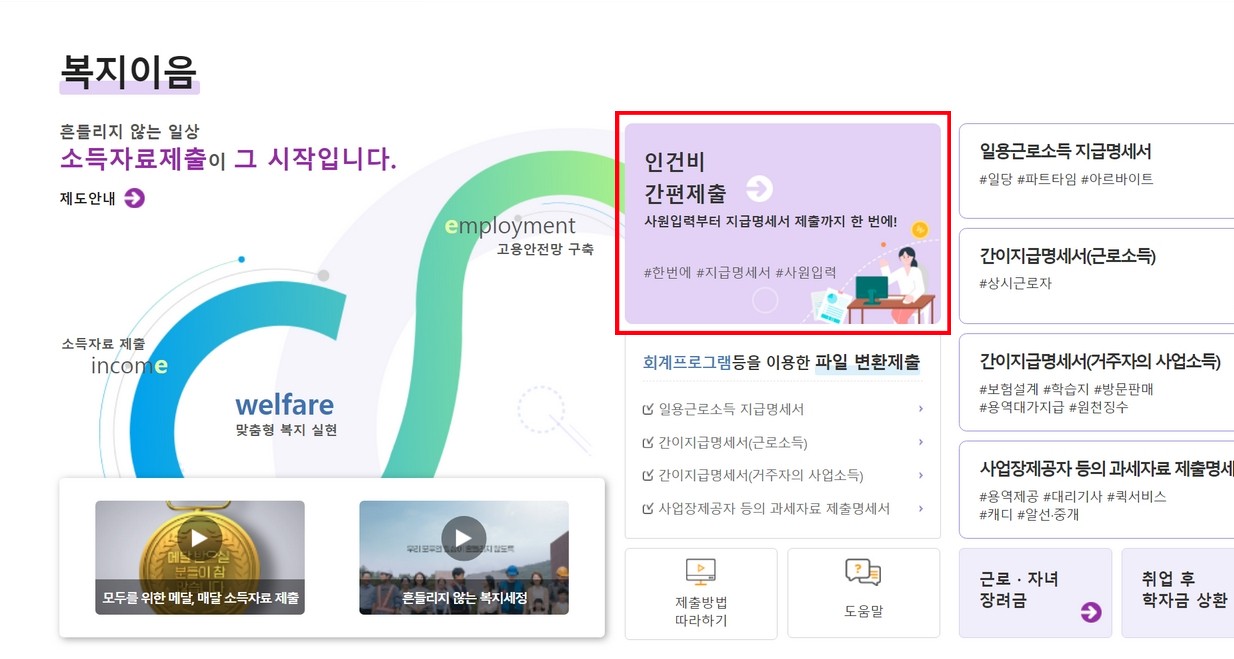Click the check icon beside 일용근로소득 지급명세서 list item
The width and height of the screenshot is (1234, 659).
648,409
